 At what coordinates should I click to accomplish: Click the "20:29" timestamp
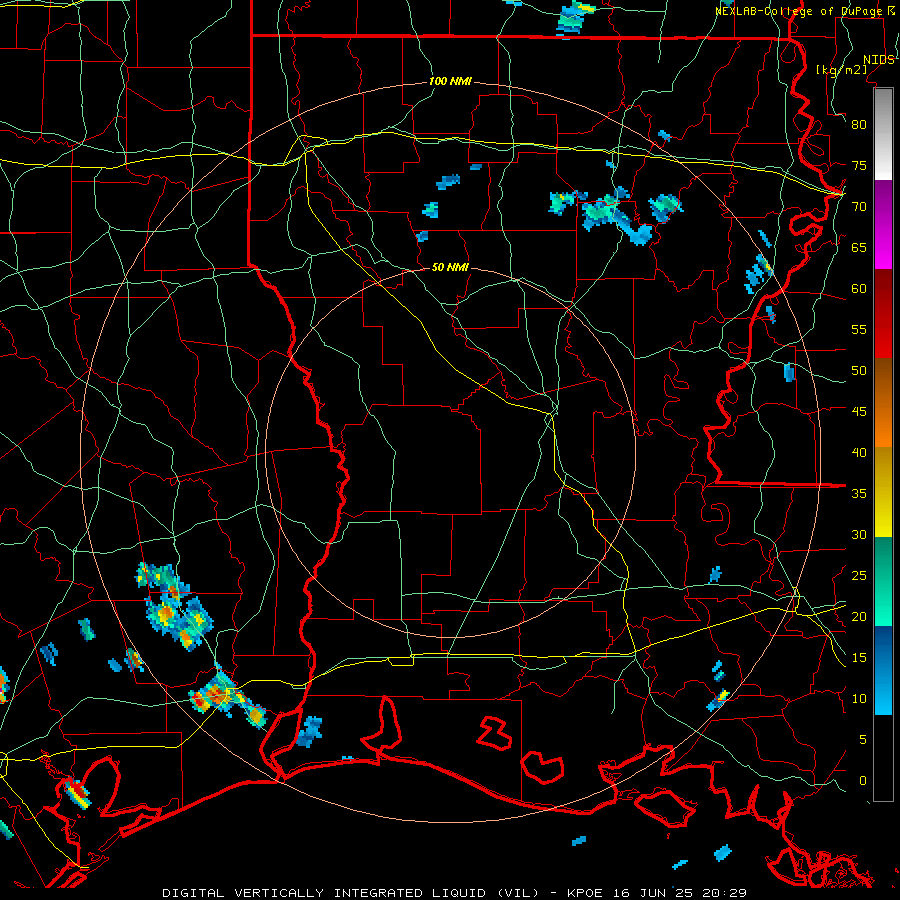[x=725, y=893]
